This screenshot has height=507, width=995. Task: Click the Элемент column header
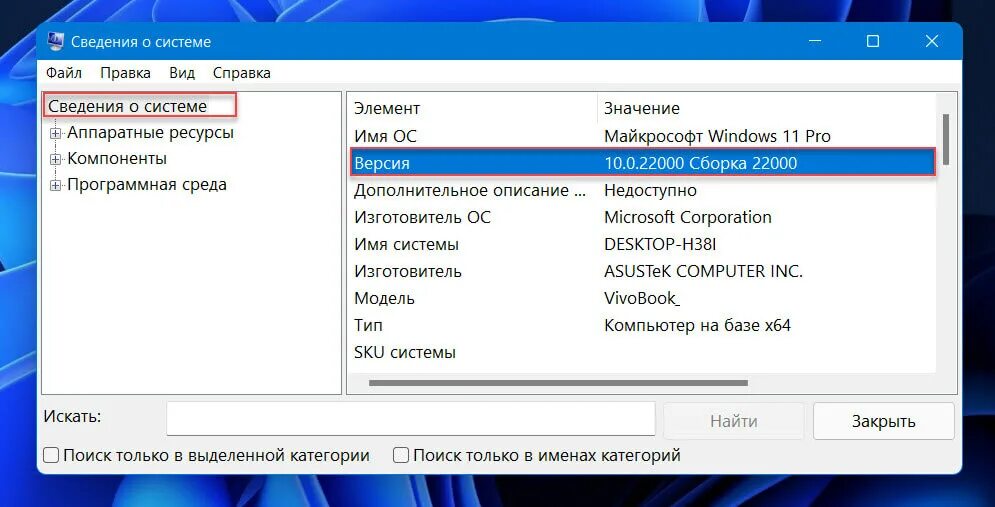(x=473, y=108)
